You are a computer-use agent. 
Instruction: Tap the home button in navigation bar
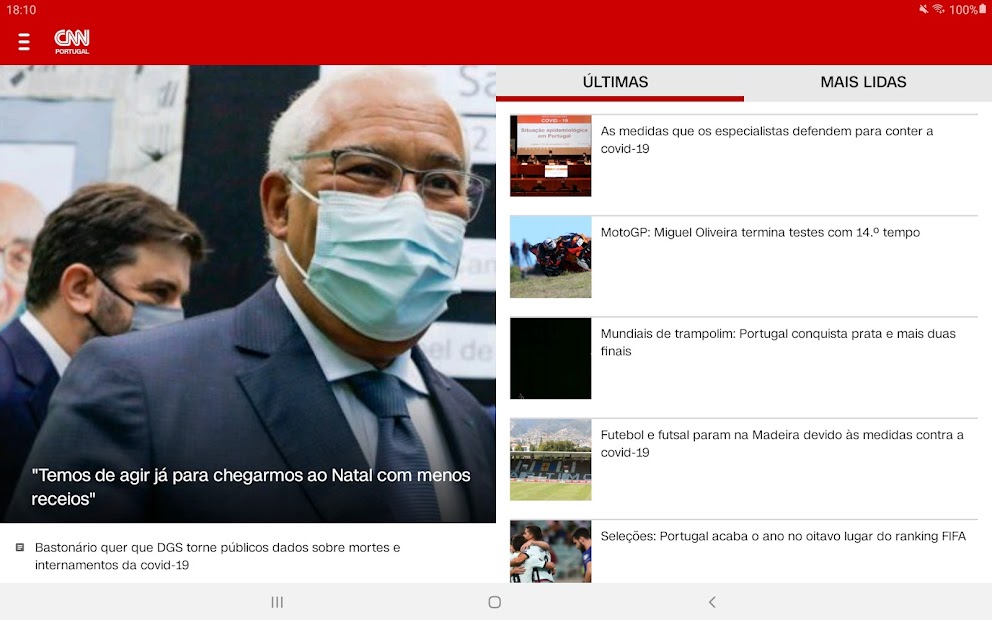(x=494, y=602)
